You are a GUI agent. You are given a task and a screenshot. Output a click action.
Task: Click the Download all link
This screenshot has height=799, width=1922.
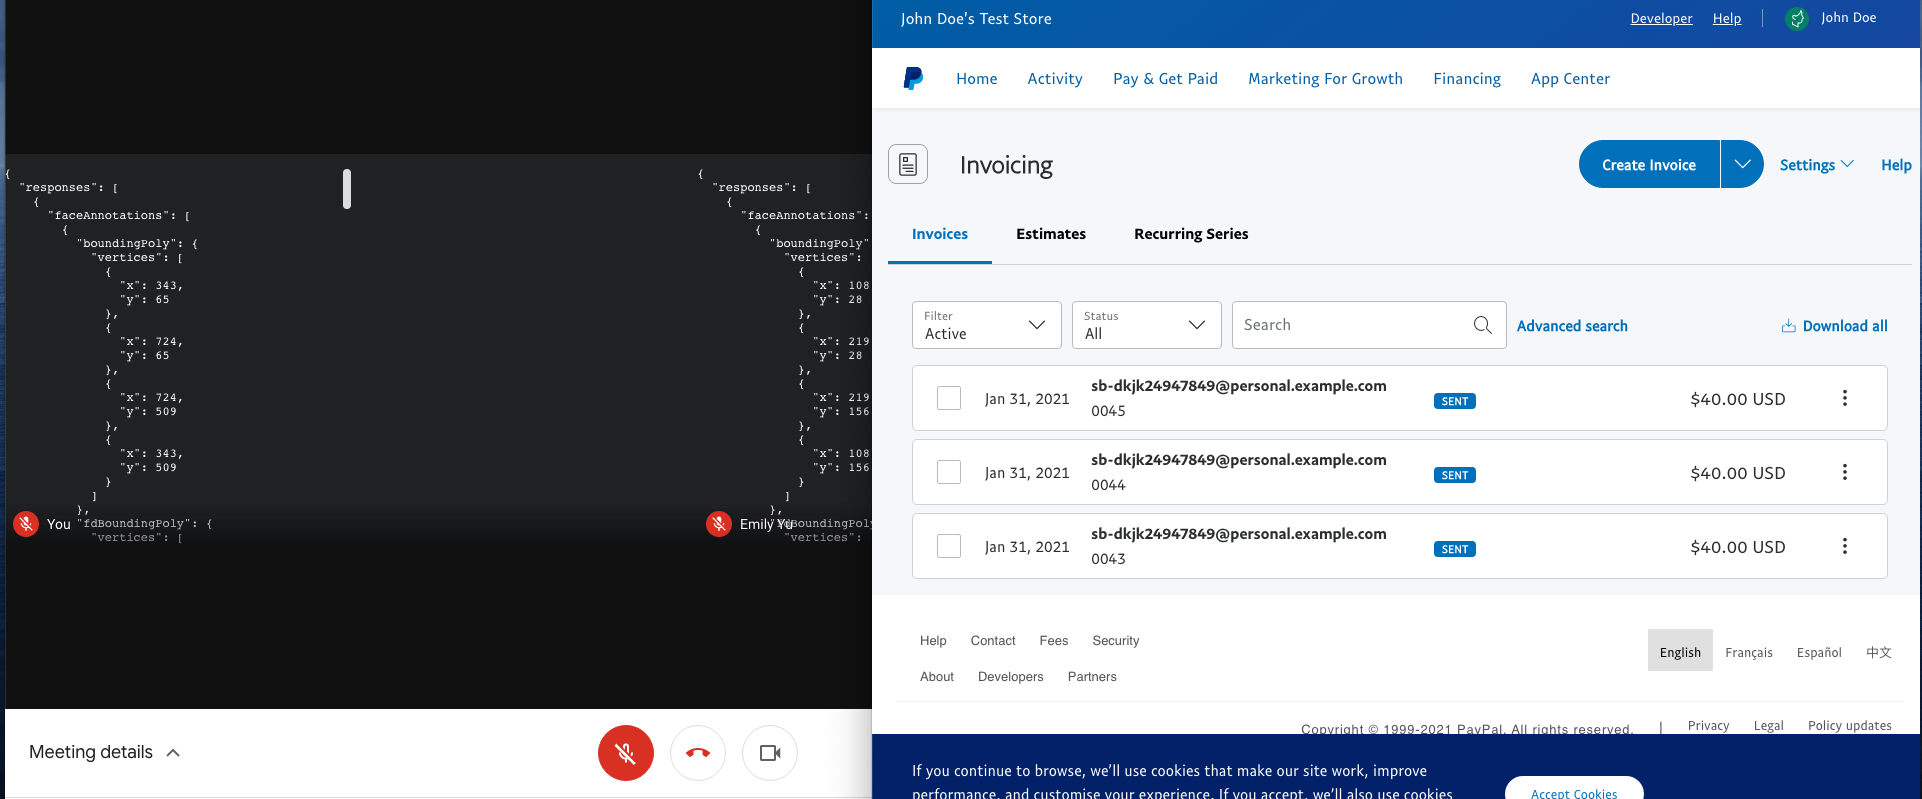pyautogui.click(x=1845, y=326)
